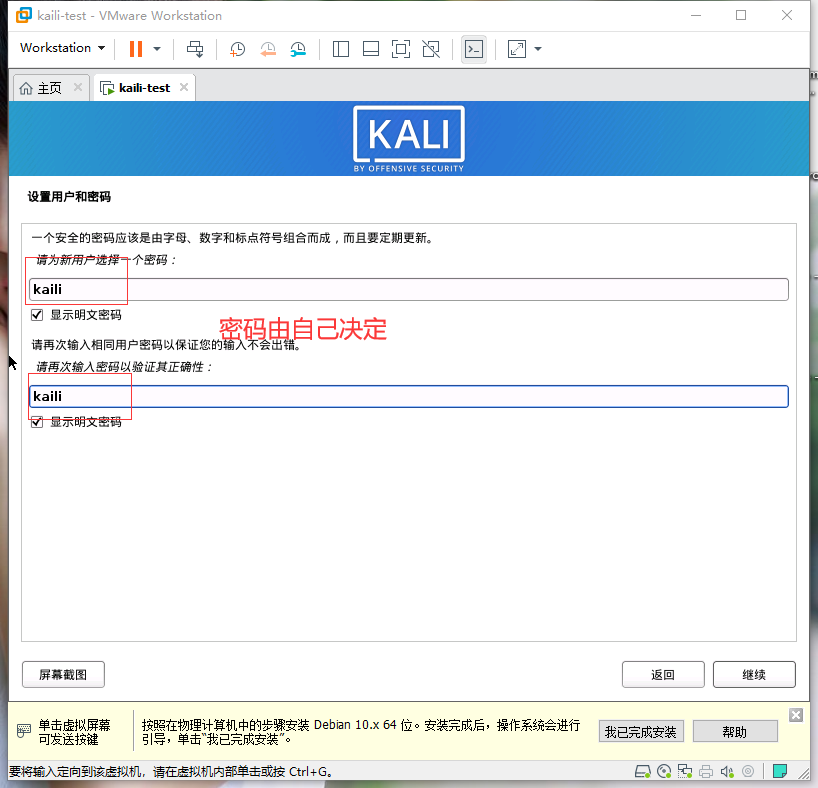Take a snapshot of the VM
Viewport: 818px width, 788px height.
click(237, 49)
